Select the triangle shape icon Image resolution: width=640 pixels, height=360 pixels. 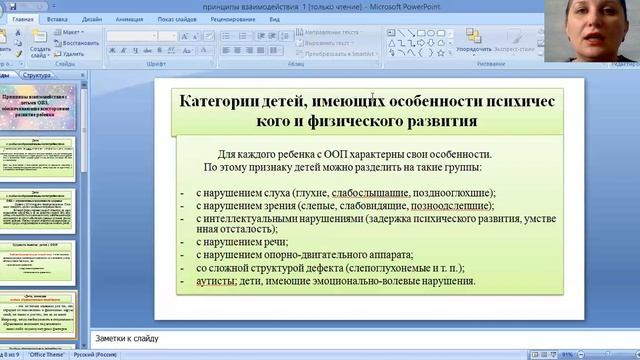391,43
